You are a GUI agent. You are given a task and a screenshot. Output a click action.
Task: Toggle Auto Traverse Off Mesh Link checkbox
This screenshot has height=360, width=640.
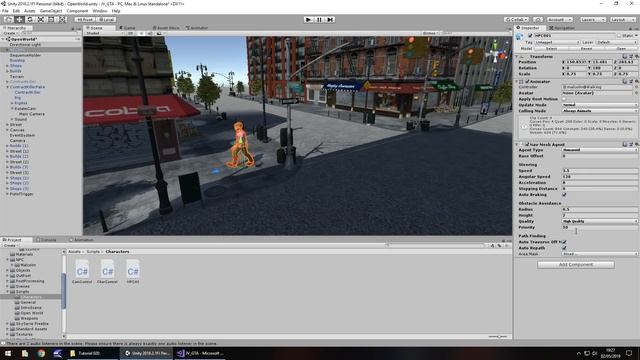click(x=564, y=242)
